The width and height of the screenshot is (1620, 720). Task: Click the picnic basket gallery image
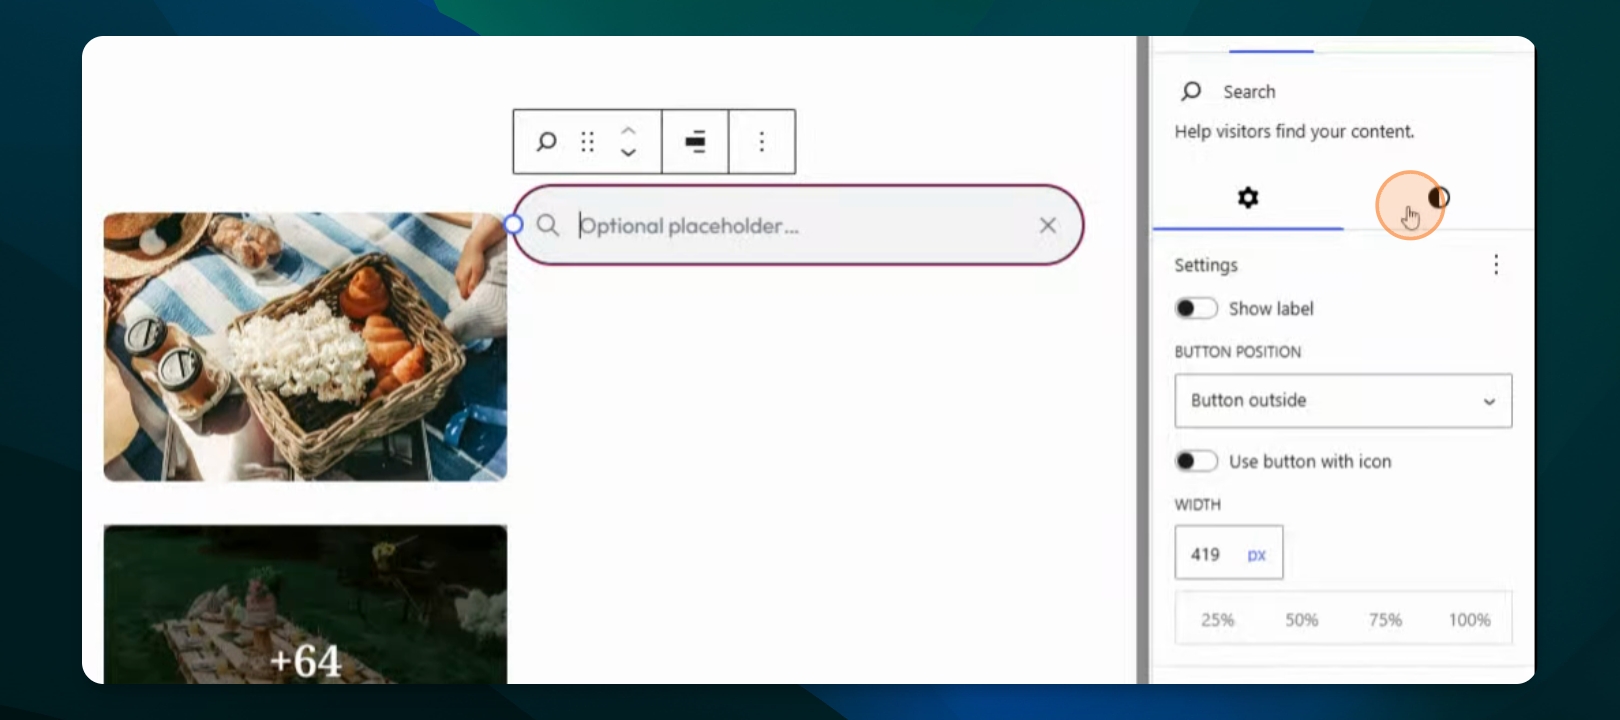(305, 346)
